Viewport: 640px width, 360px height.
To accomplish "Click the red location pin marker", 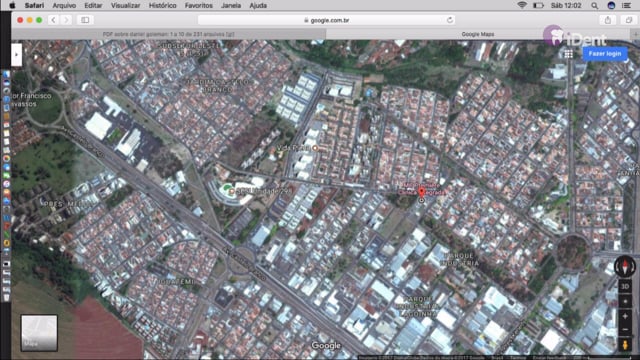I will click(422, 192).
